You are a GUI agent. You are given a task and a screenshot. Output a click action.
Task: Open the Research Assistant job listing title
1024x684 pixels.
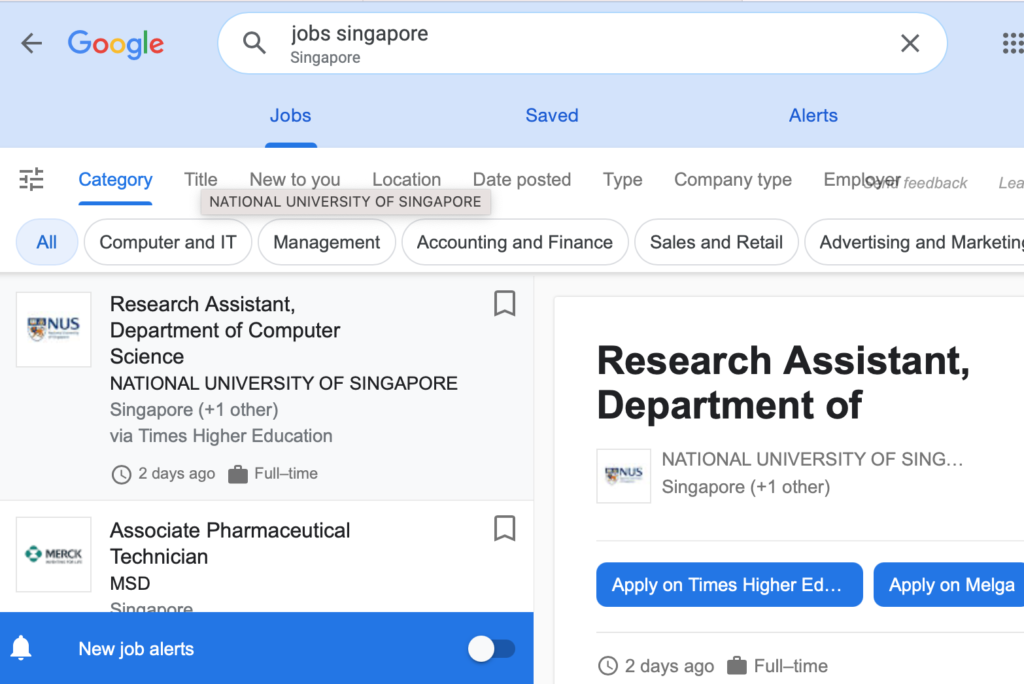225,330
